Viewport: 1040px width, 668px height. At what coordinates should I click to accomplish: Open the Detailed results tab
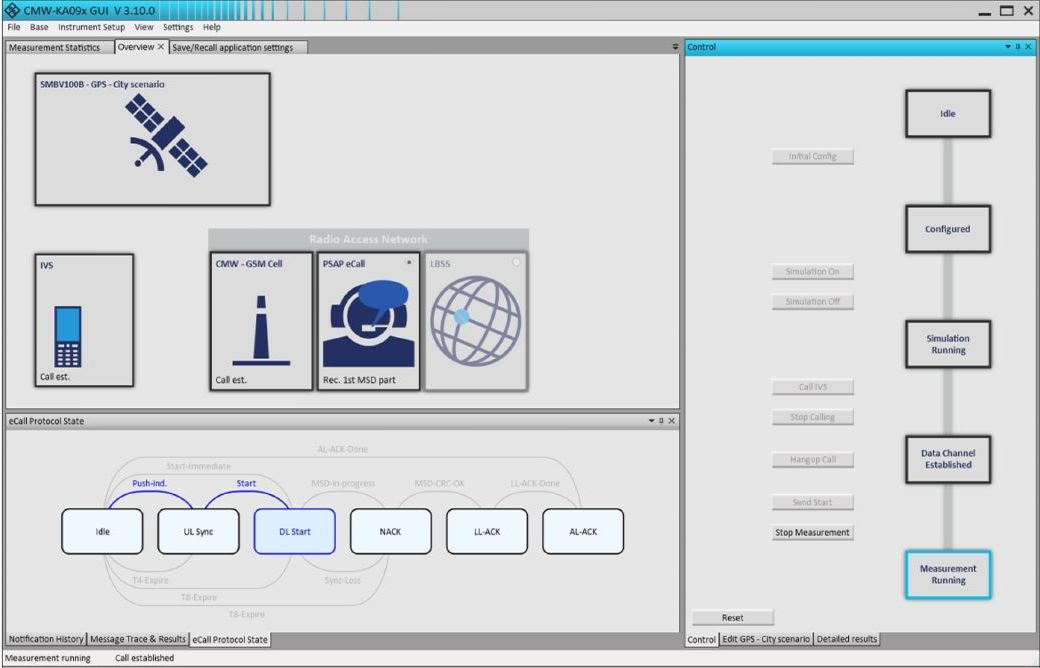coord(846,639)
